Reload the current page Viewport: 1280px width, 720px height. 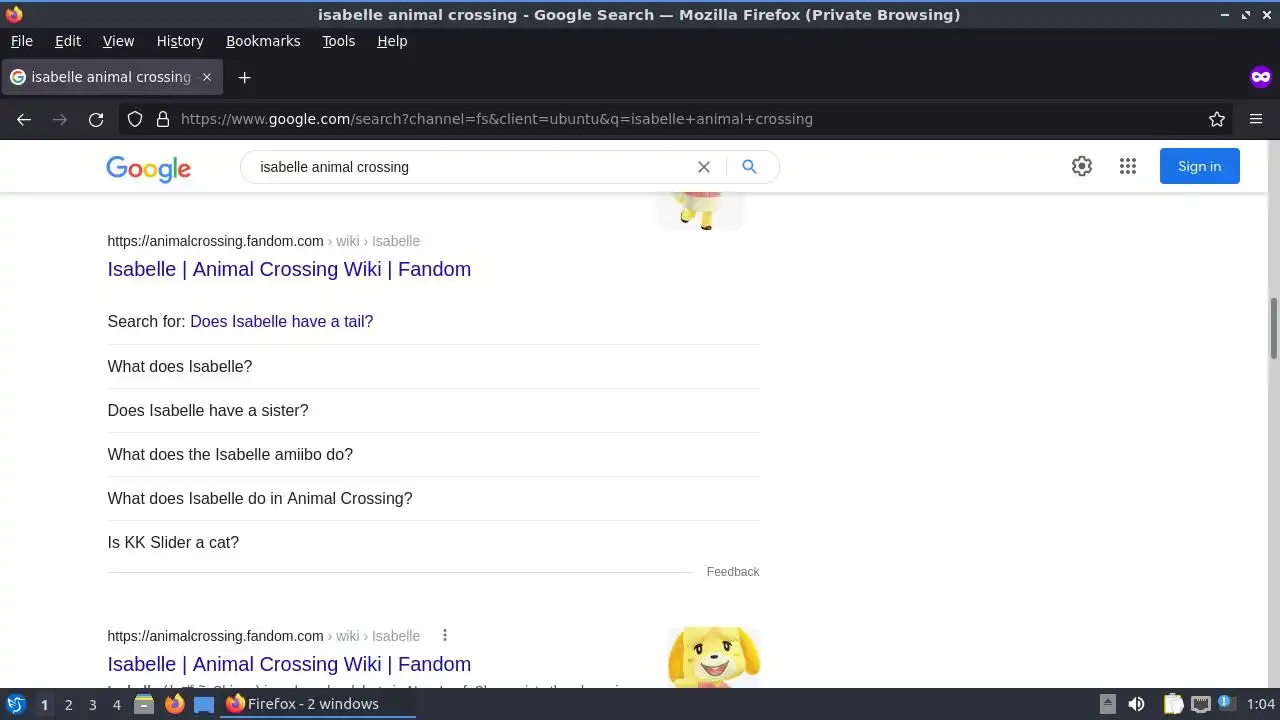tap(96, 119)
